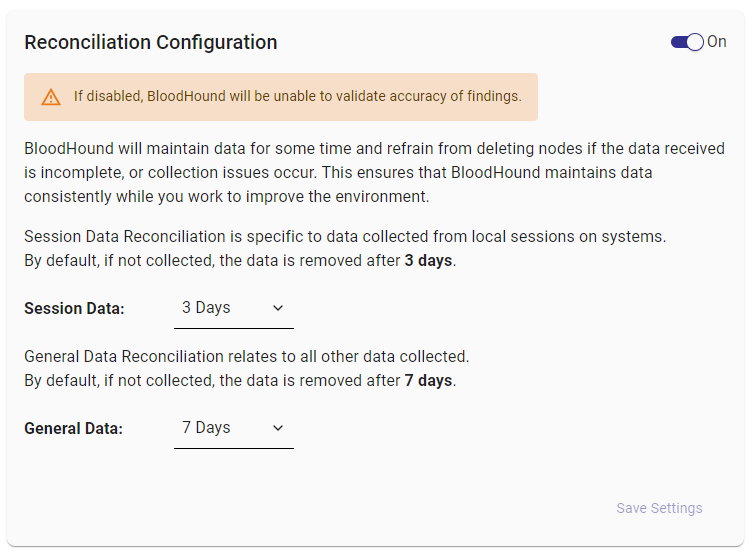Click the BloodHound data maintenance description paragraph
This screenshot has width=754, height=554.
[374, 172]
